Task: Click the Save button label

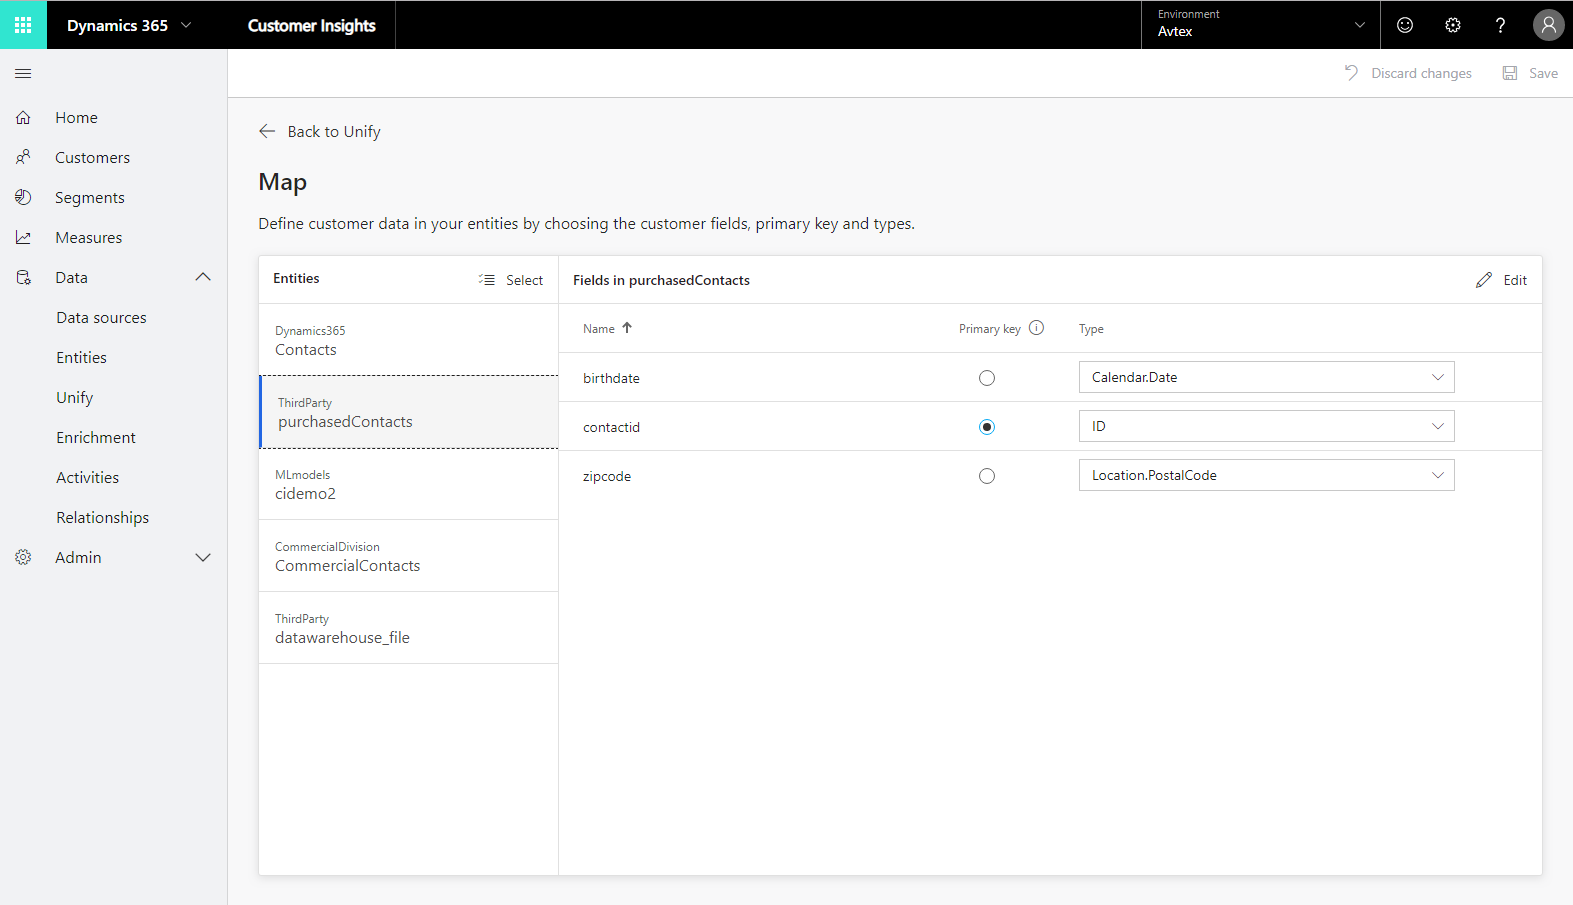Action: point(1543,73)
